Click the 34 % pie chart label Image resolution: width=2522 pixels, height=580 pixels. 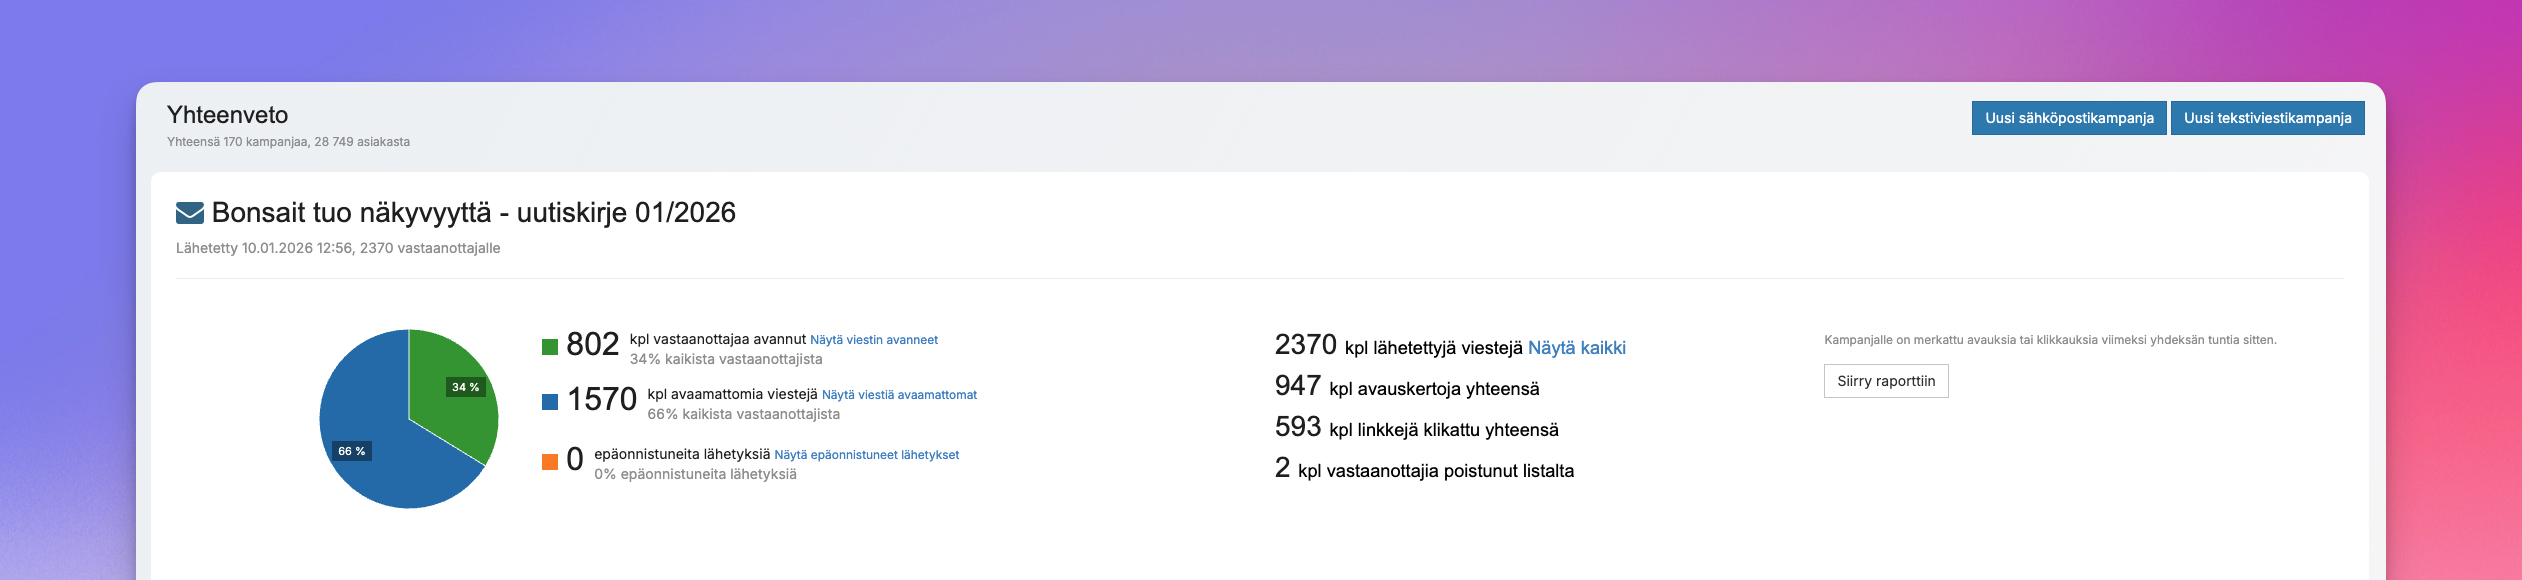pos(465,387)
